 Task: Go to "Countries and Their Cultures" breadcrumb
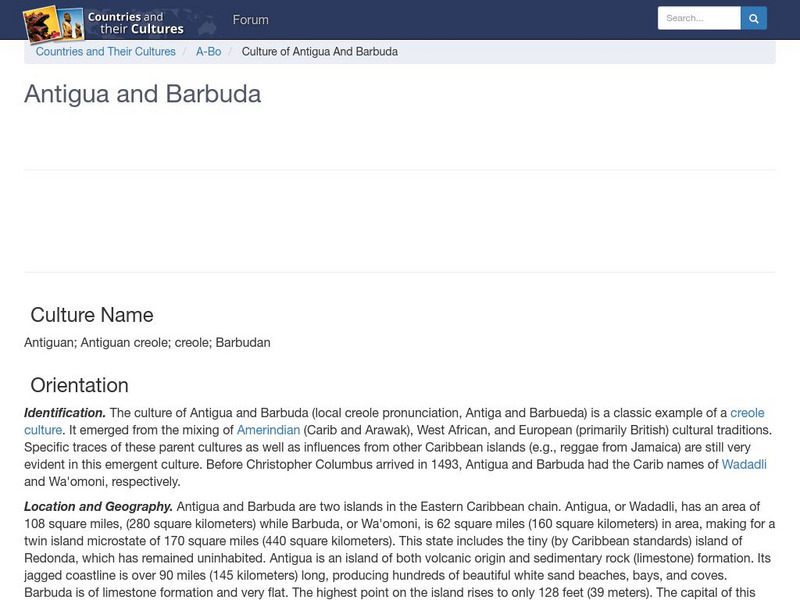(105, 51)
